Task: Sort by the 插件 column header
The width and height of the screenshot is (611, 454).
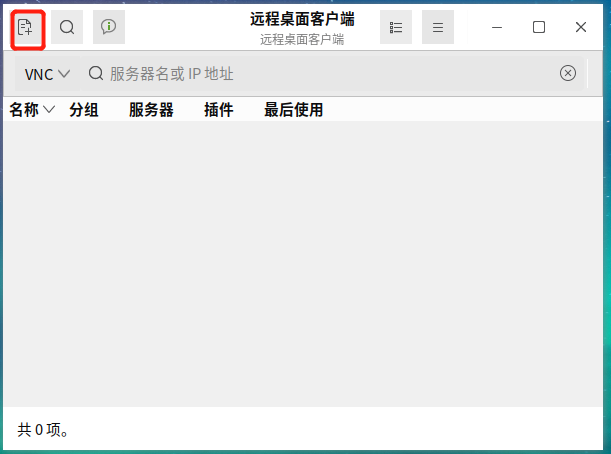Action: [218, 110]
